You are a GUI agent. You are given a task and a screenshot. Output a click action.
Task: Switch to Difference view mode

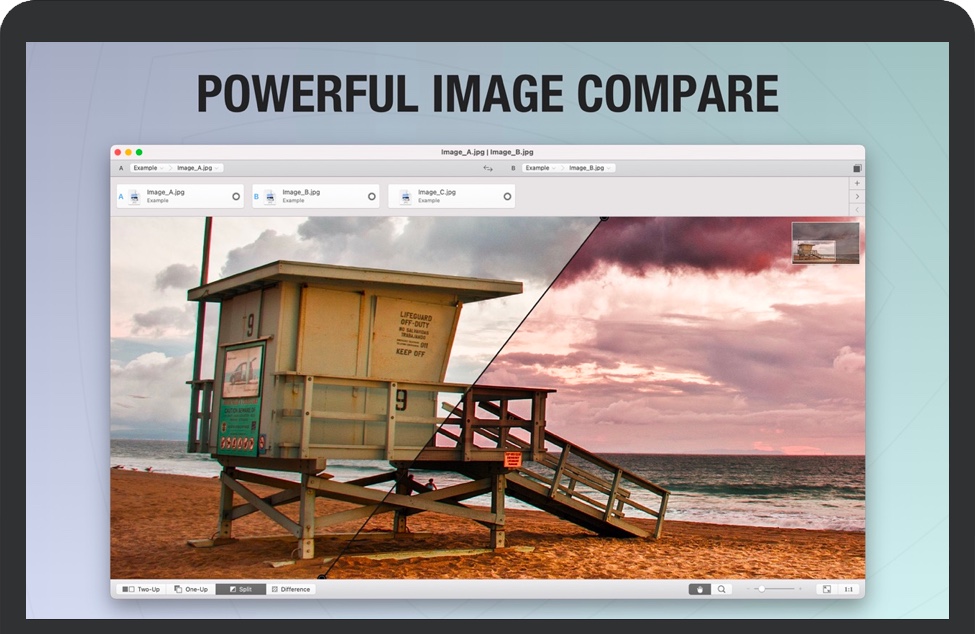coord(290,589)
